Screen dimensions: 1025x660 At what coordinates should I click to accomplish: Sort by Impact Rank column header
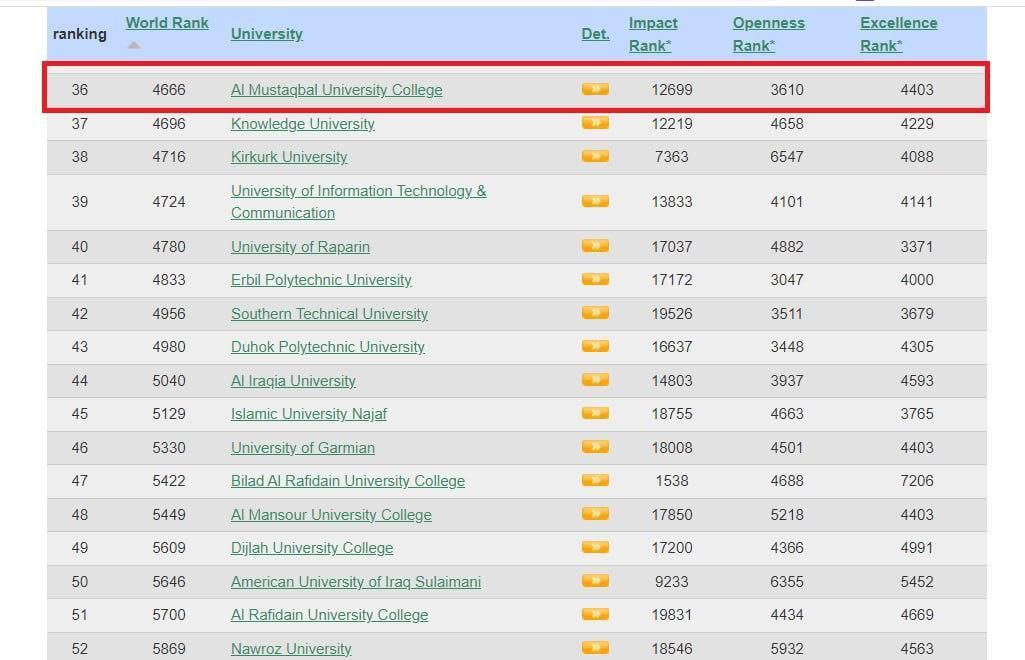(x=652, y=34)
